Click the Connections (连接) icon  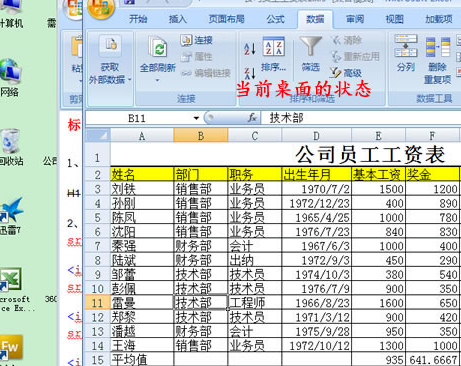tap(186, 40)
